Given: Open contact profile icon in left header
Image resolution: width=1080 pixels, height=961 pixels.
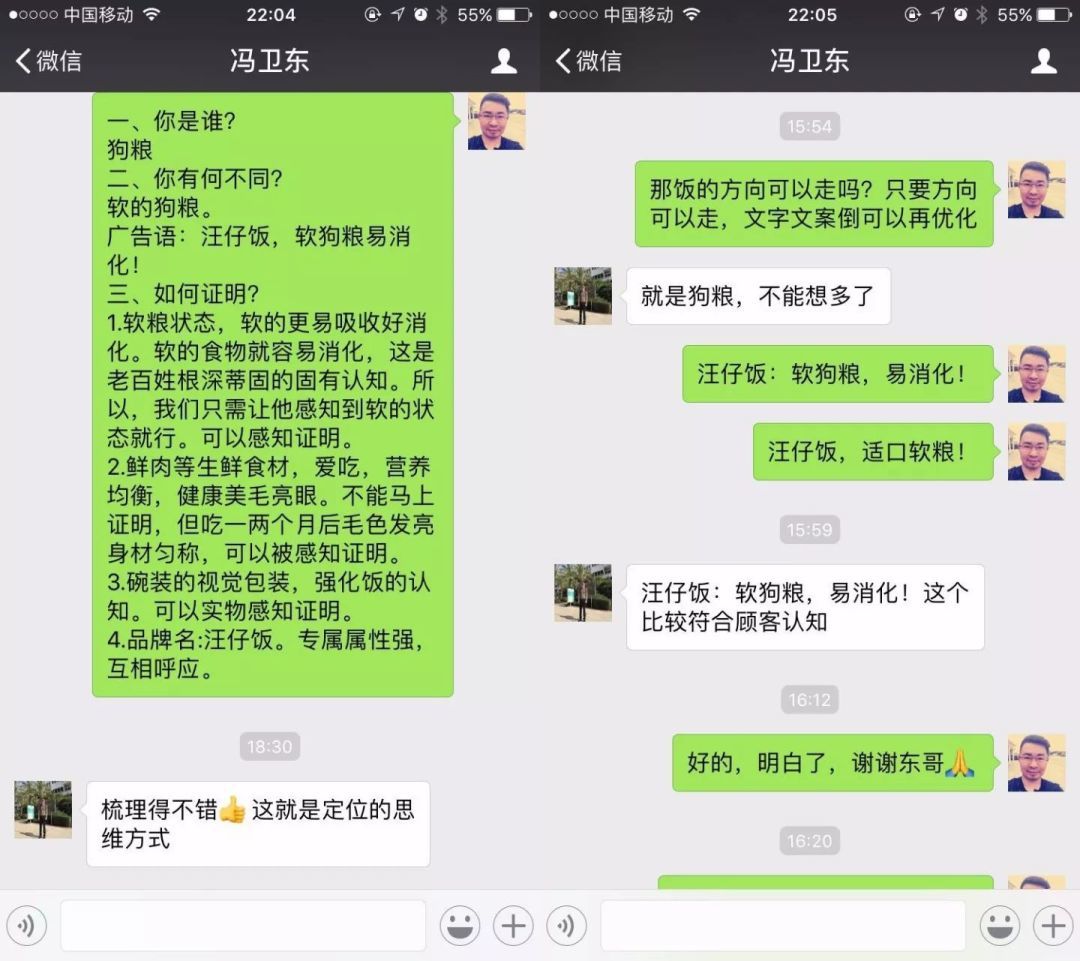Looking at the screenshot, I should point(503,61).
